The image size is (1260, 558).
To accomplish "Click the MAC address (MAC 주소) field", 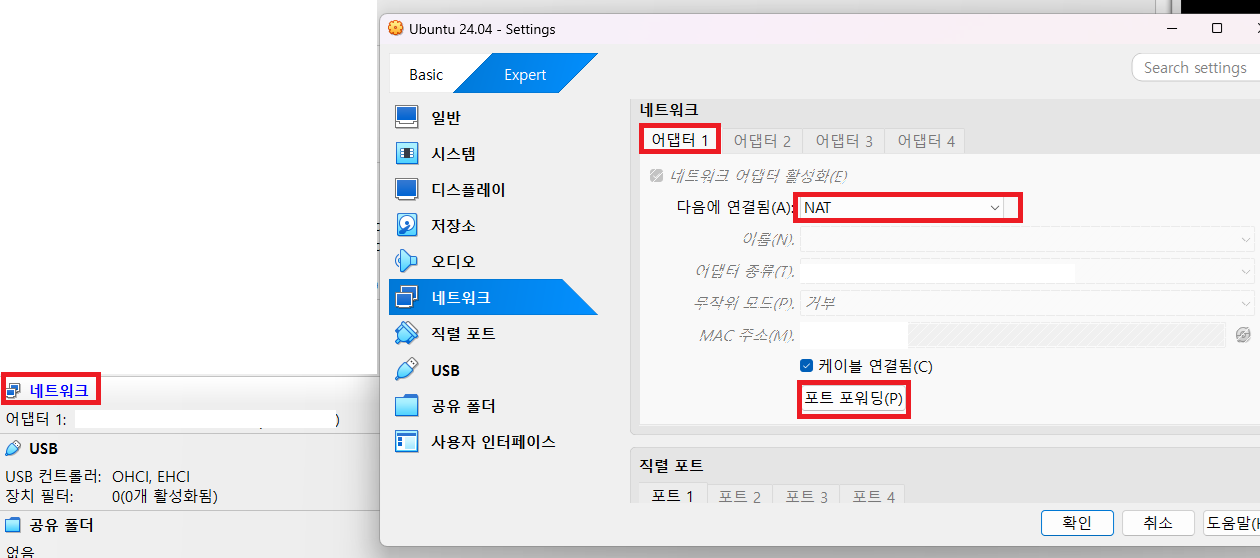I will (x=1013, y=334).
